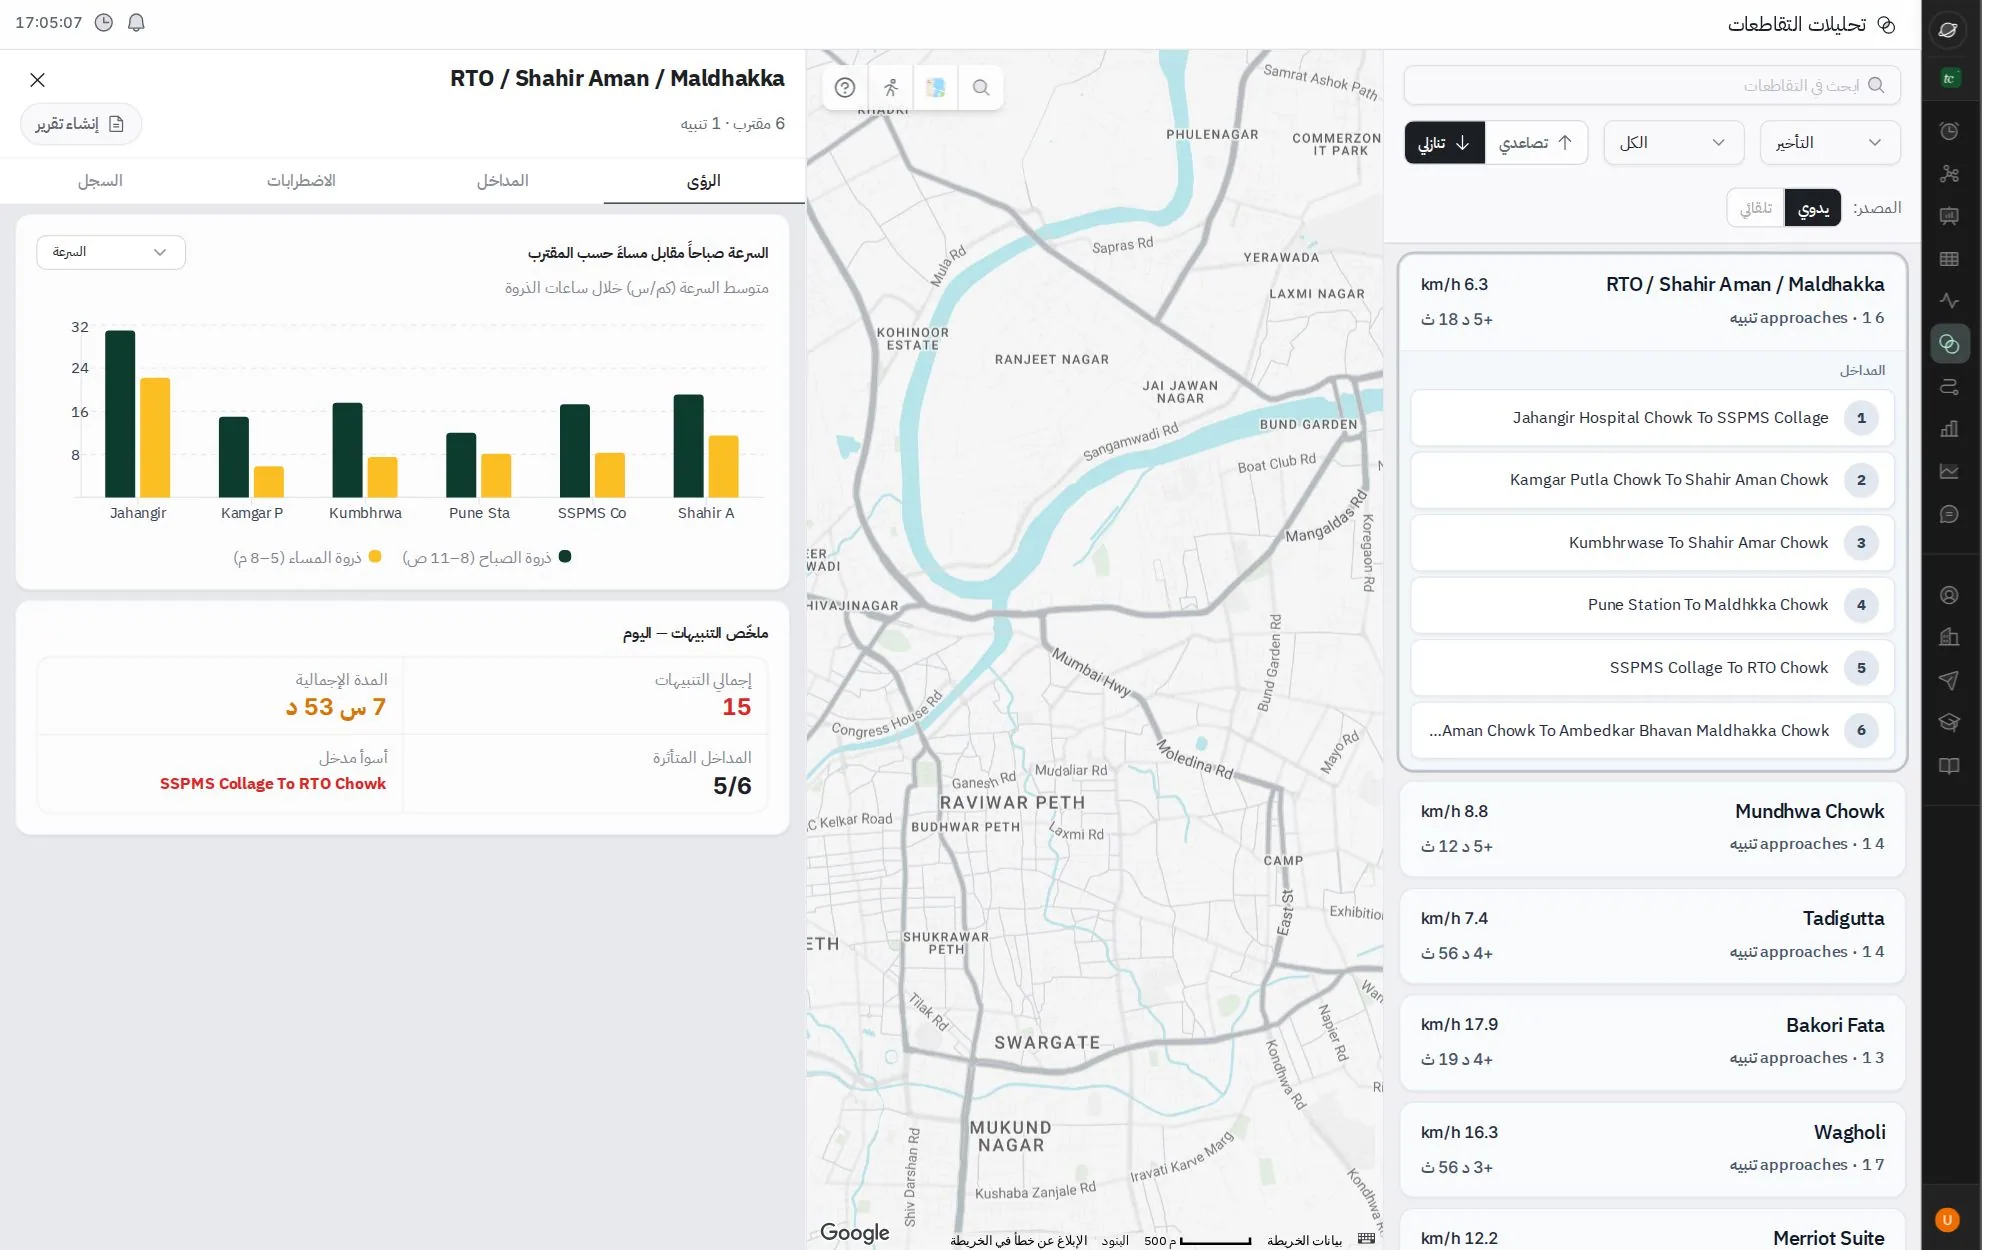Open the السرعة chart metric dropdown
Screen dimensions: 2000x1250
[x=111, y=252]
